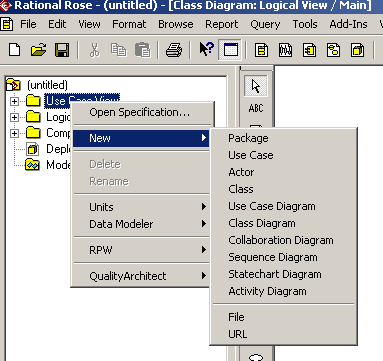Click the Open folder toolbar icon
The width and height of the screenshot is (383, 361).
pos(38,50)
